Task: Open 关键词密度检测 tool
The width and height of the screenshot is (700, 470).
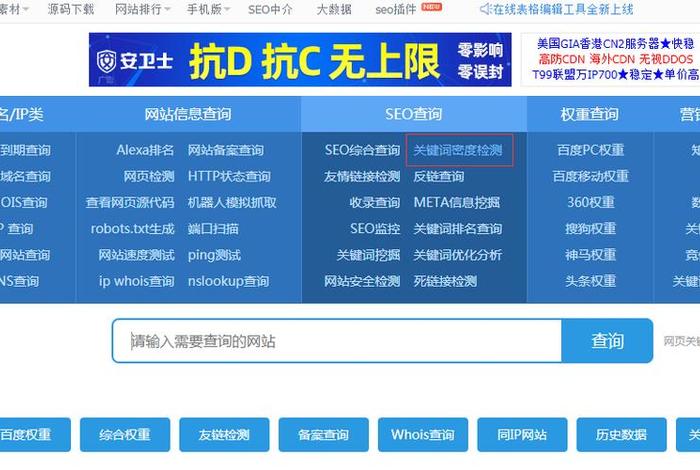Action: click(458, 150)
